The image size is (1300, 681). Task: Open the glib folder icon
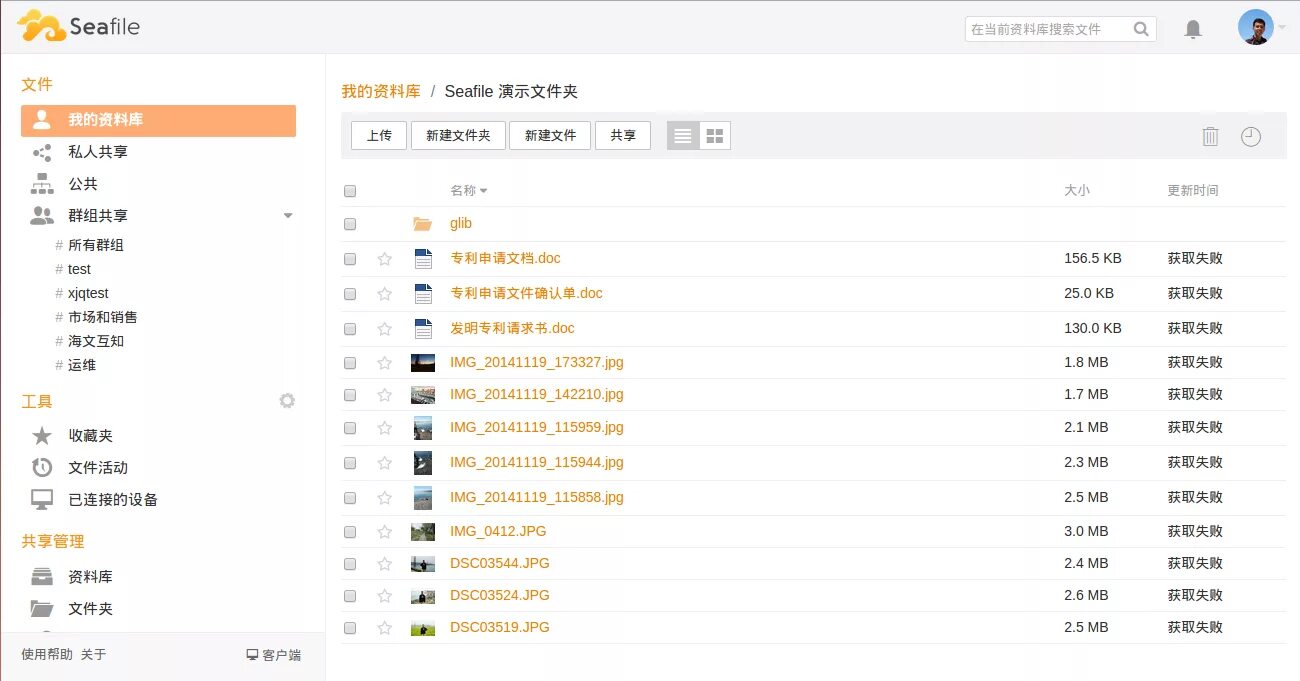click(x=422, y=224)
